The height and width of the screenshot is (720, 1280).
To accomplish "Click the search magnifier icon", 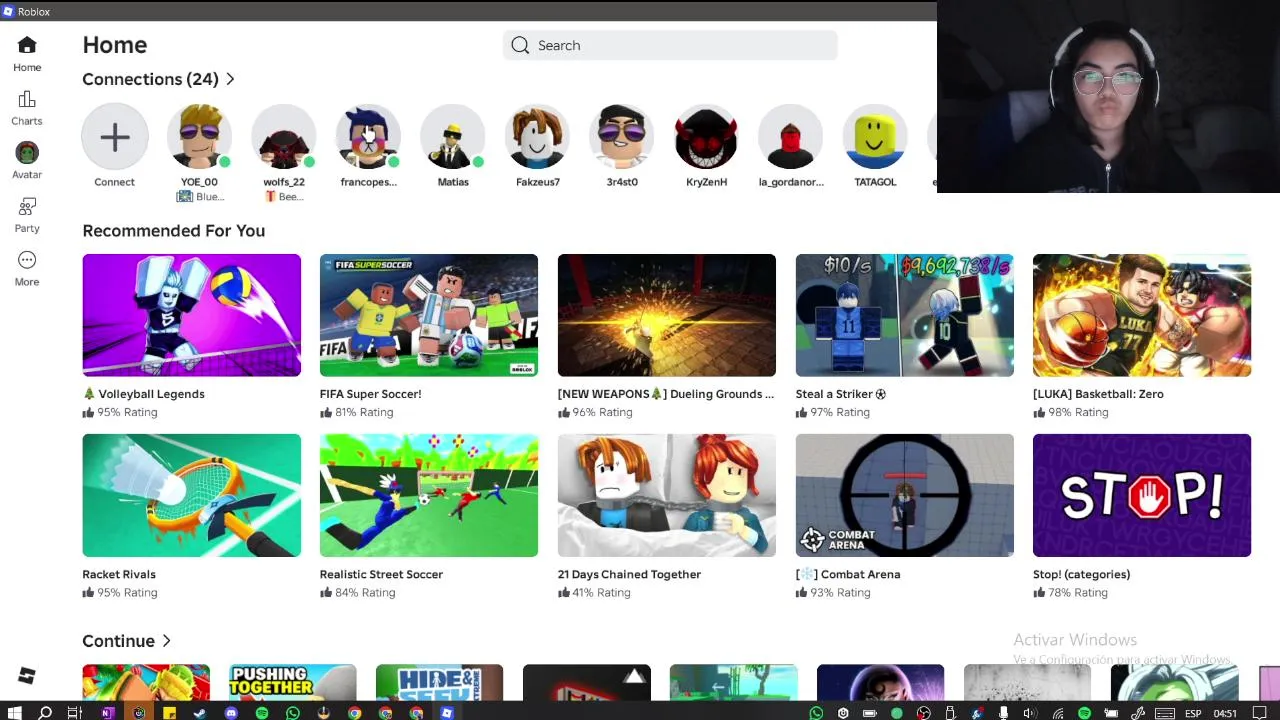I will (520, 45).
